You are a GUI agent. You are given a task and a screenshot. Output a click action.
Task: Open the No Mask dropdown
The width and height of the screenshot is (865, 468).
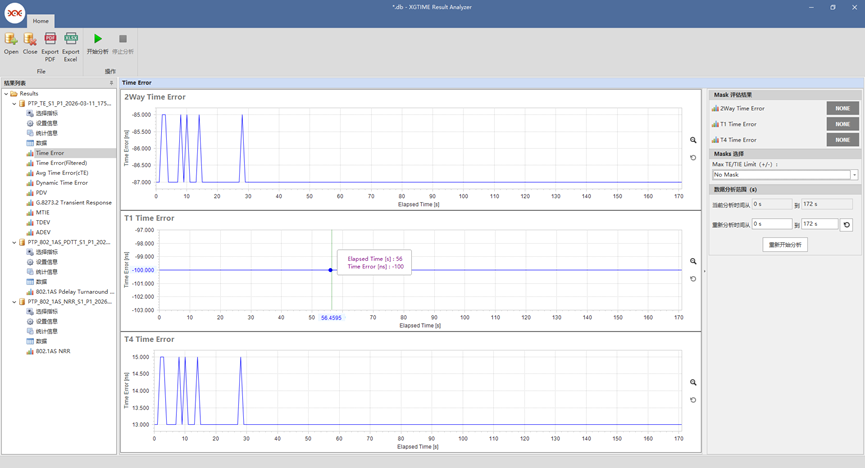[x=855, y=175]
